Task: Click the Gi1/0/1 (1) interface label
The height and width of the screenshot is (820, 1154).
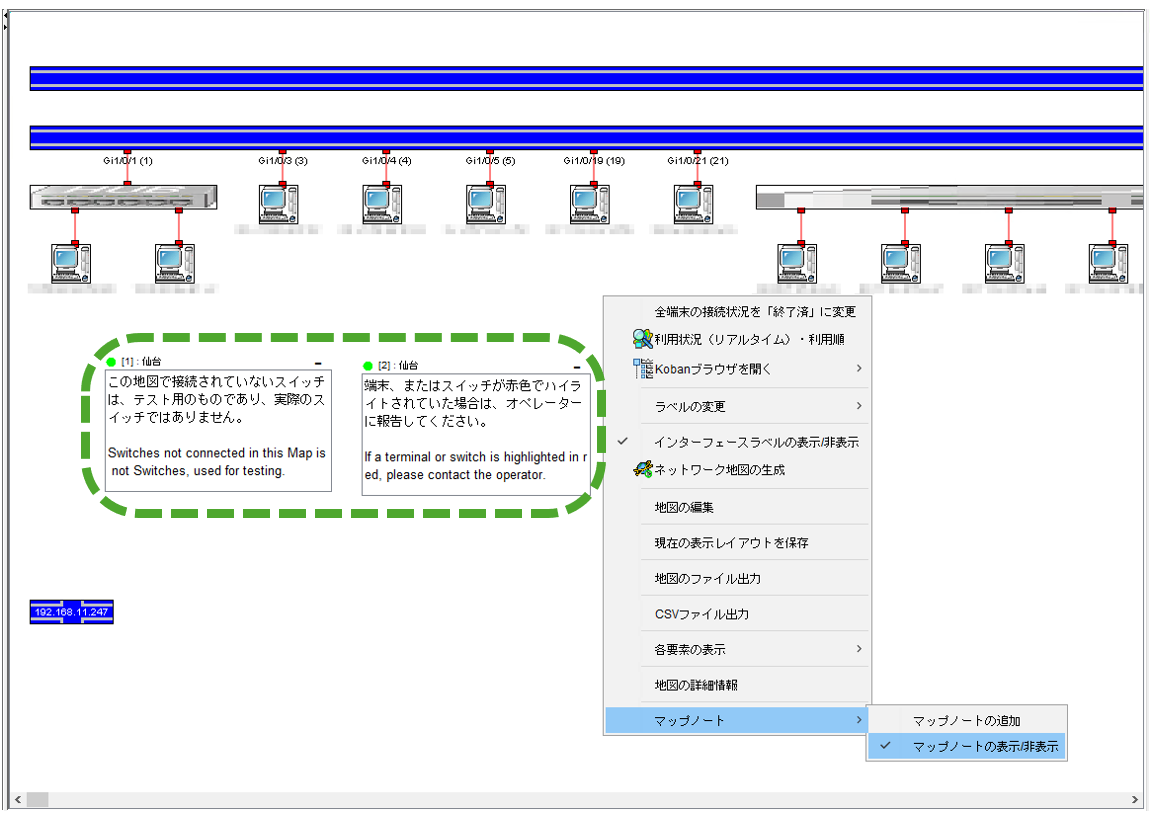Action: (128, 160)
